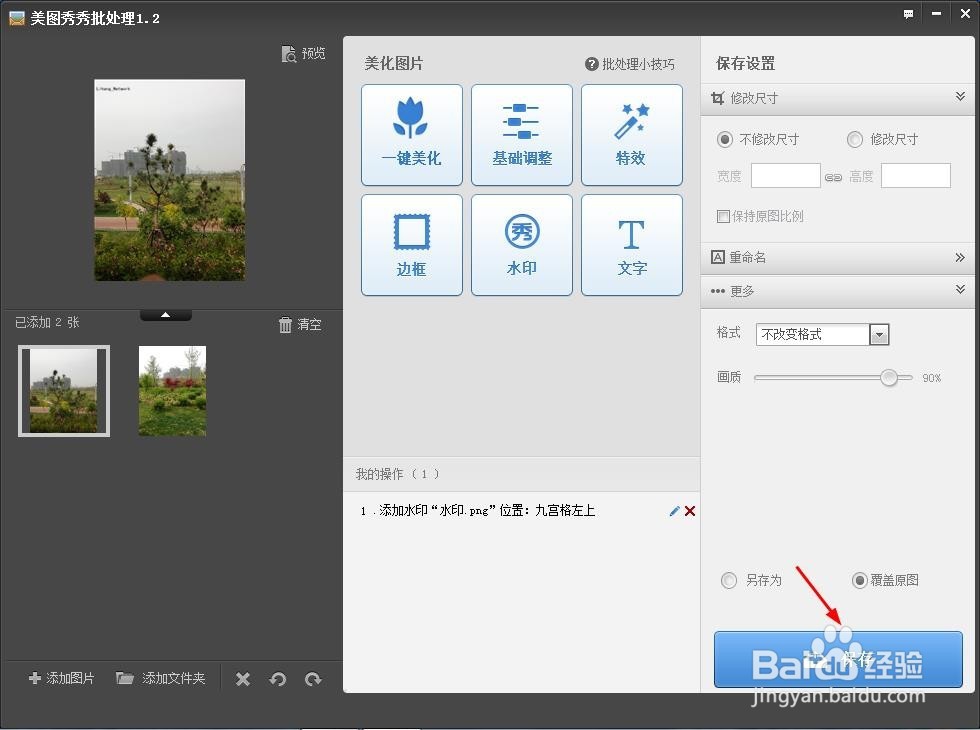Screen dimensions: 980x730
Task: Open the 文字 text tool
Action: (631, 245)
